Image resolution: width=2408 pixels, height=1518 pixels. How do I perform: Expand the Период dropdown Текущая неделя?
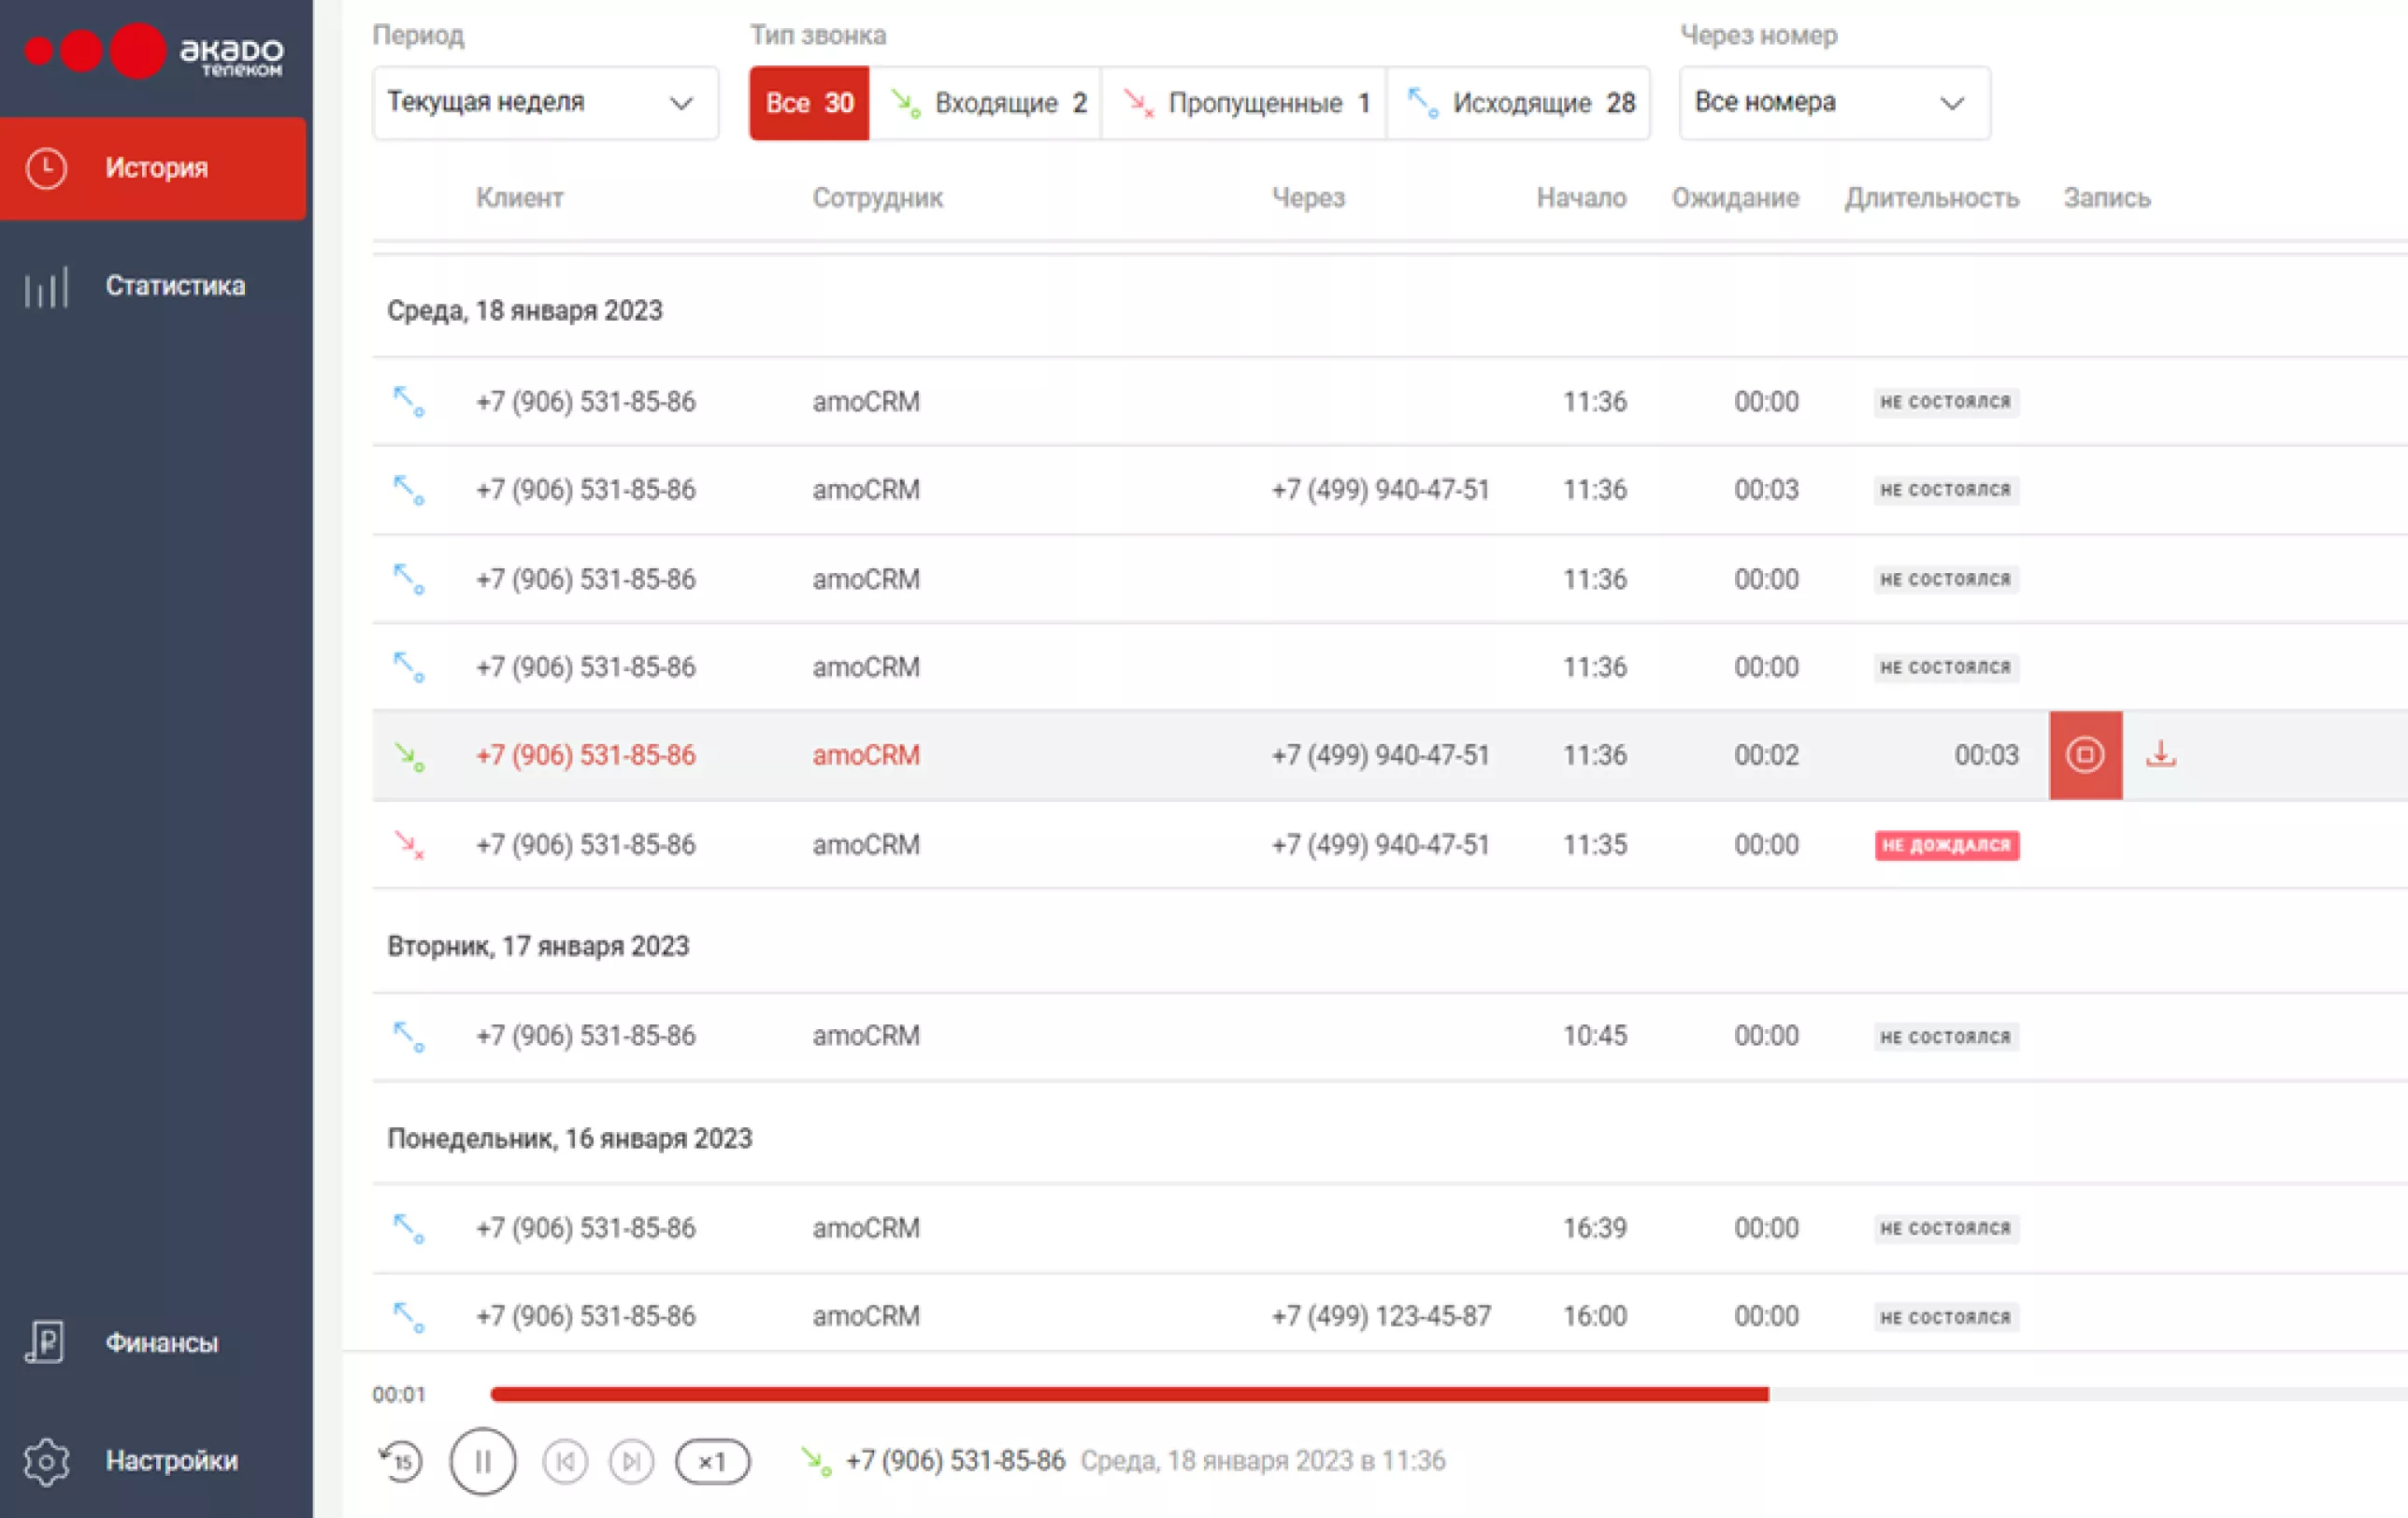(x=545, y=102)
